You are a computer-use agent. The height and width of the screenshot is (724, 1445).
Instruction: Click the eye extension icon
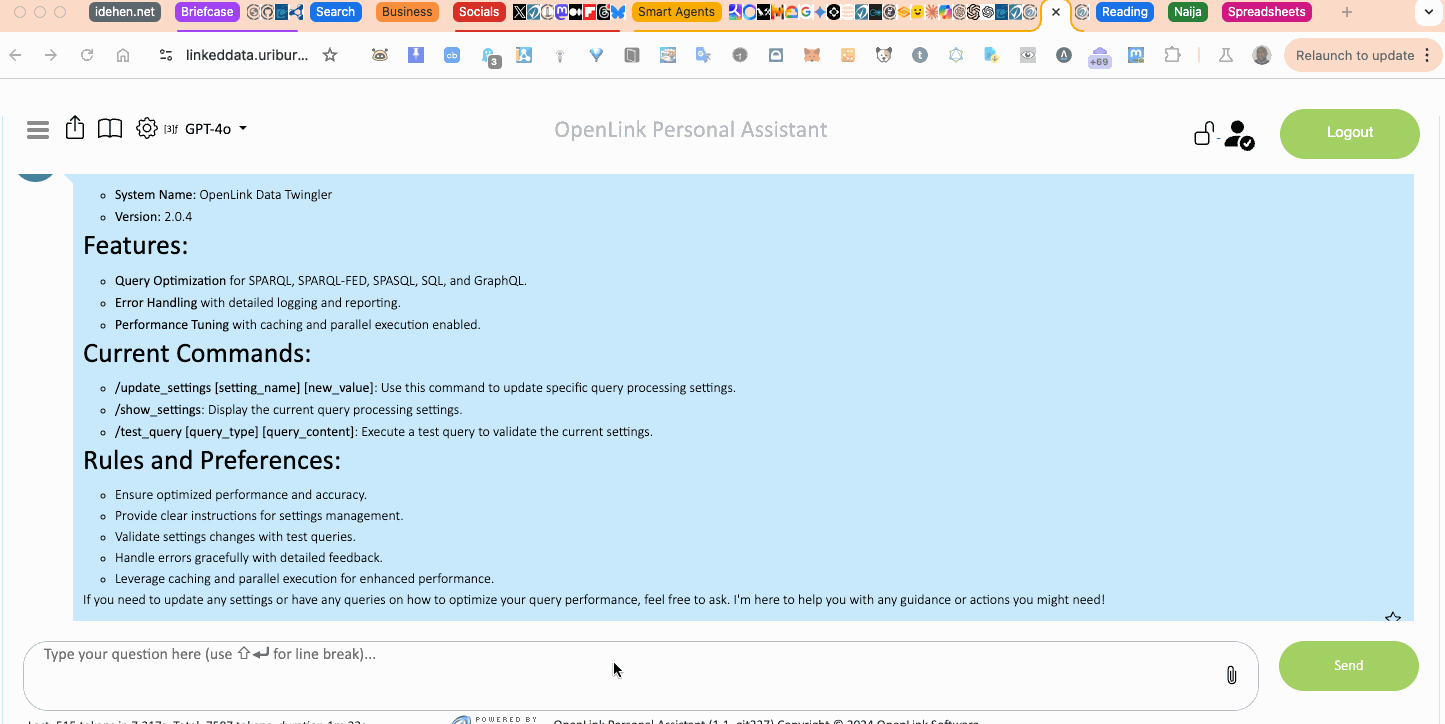(1028, 55)
